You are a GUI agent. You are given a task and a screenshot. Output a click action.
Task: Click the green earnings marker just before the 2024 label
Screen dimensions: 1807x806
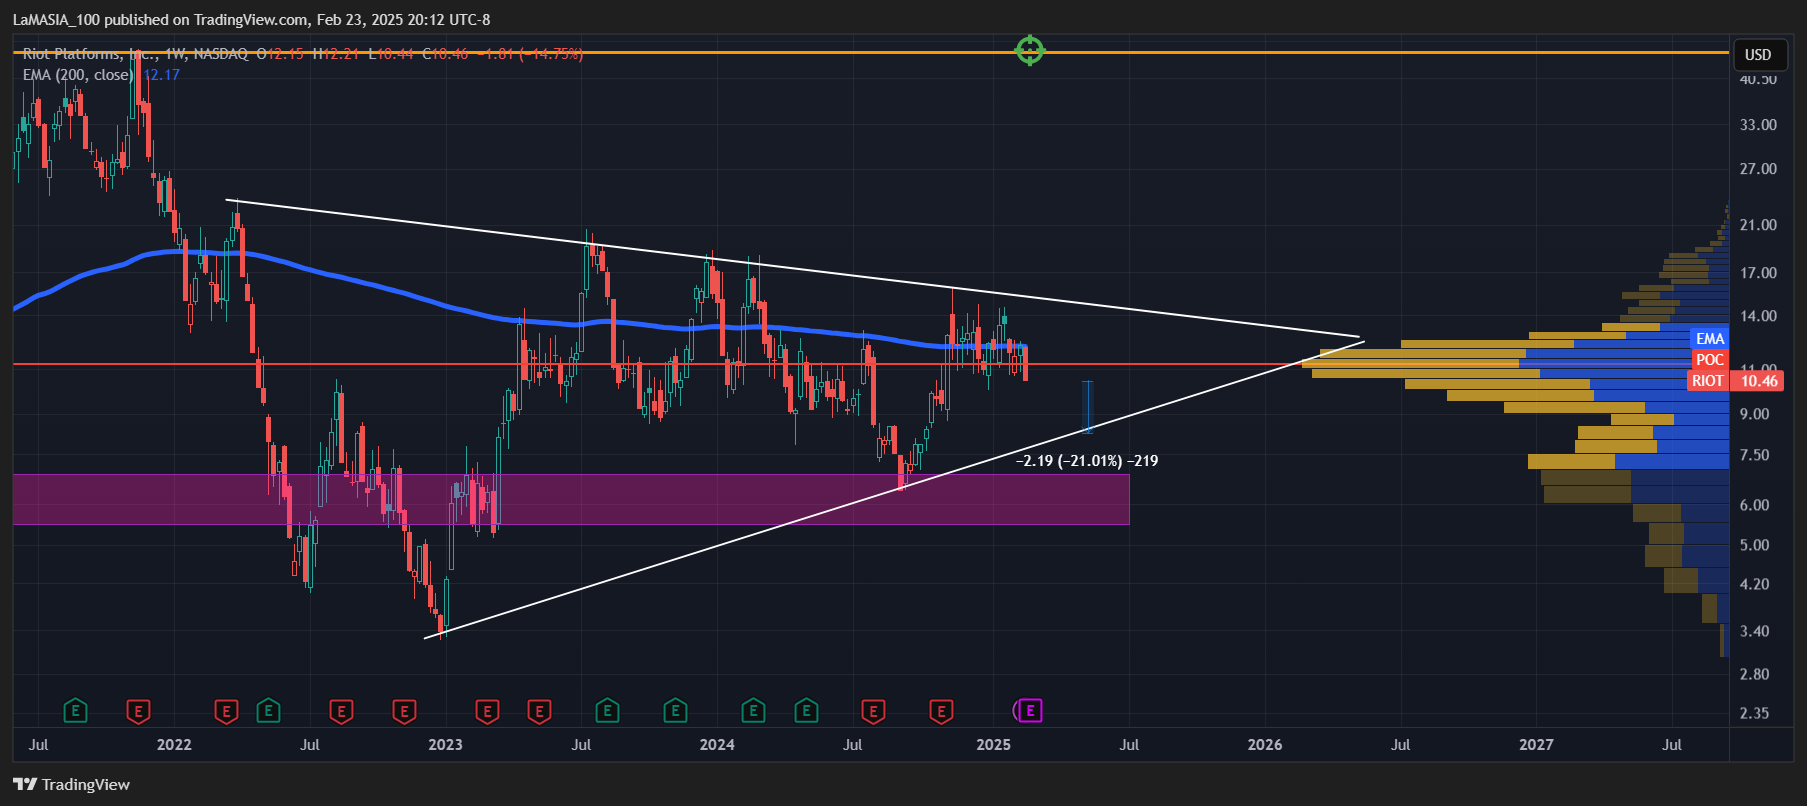(x=675, y=711)
